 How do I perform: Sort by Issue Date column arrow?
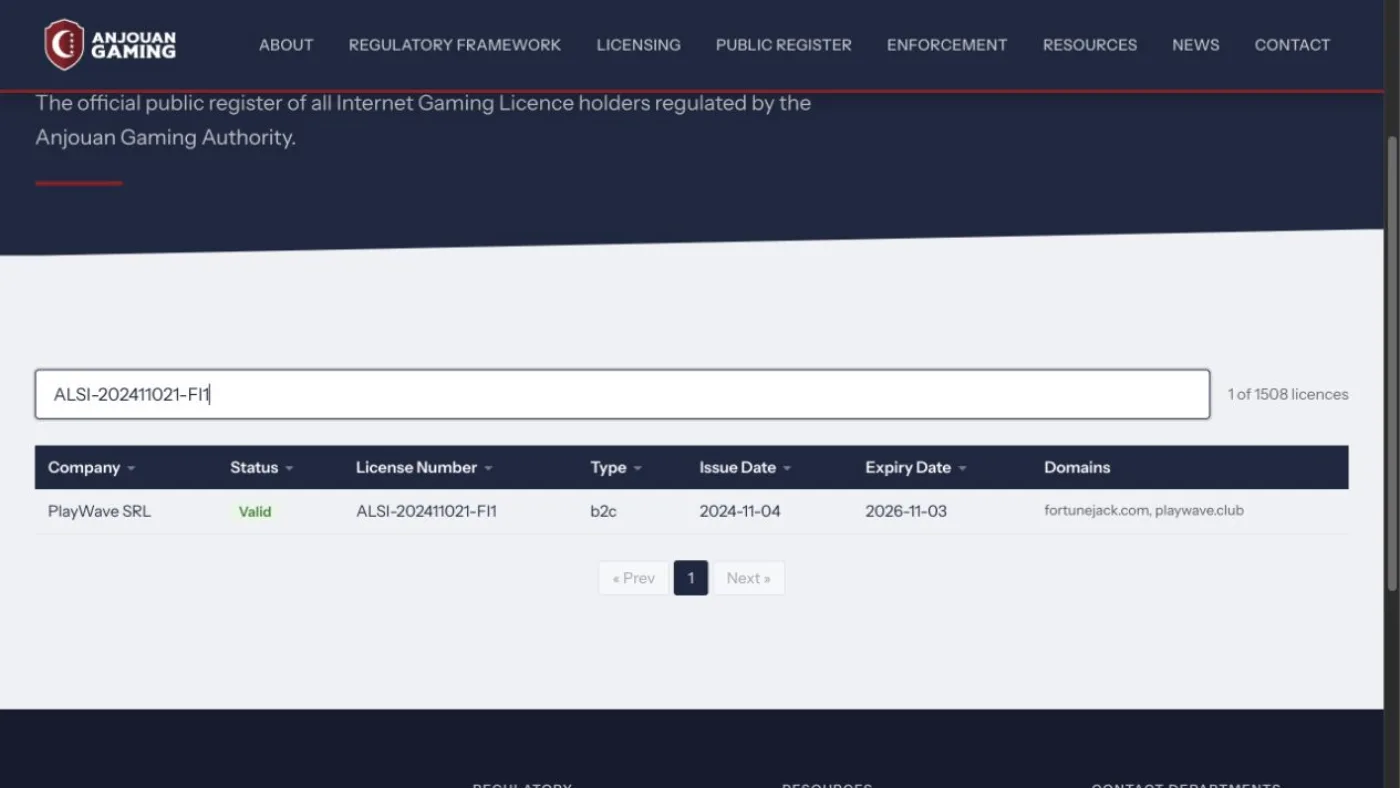coord(787,468)
